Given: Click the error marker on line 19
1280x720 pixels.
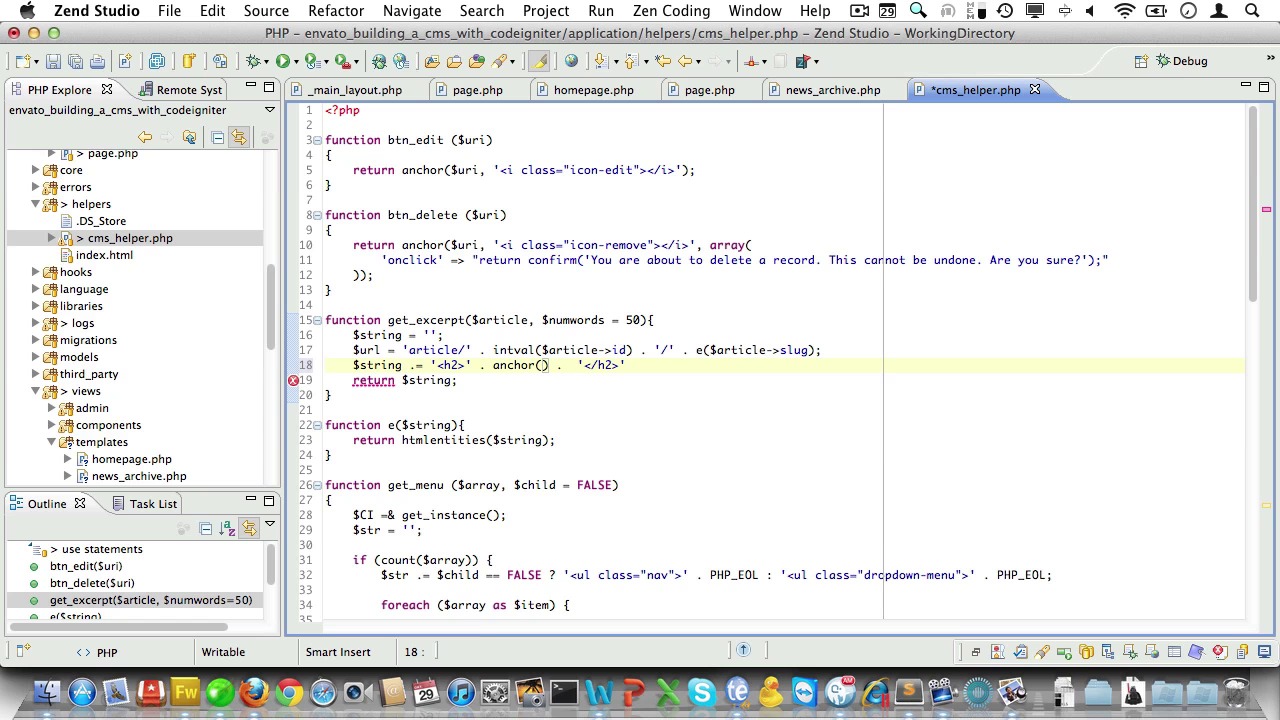Looking at the screenshot, I should (293, 380).
